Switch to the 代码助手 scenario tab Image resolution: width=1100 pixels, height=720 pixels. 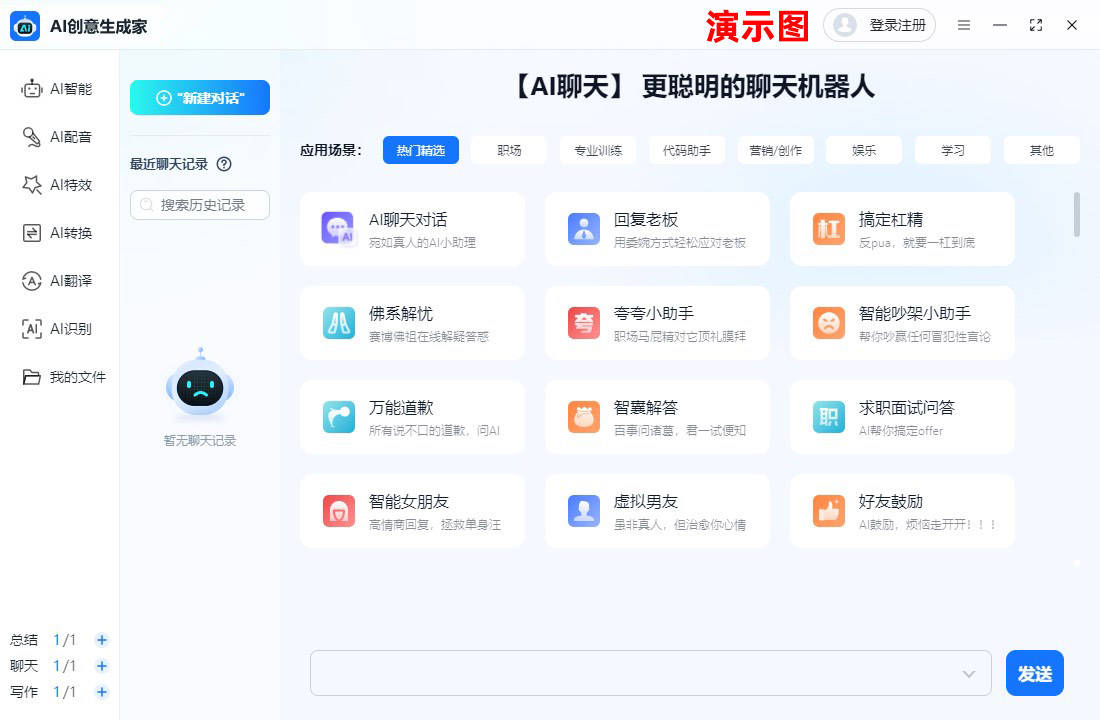[x=686, y=149]
